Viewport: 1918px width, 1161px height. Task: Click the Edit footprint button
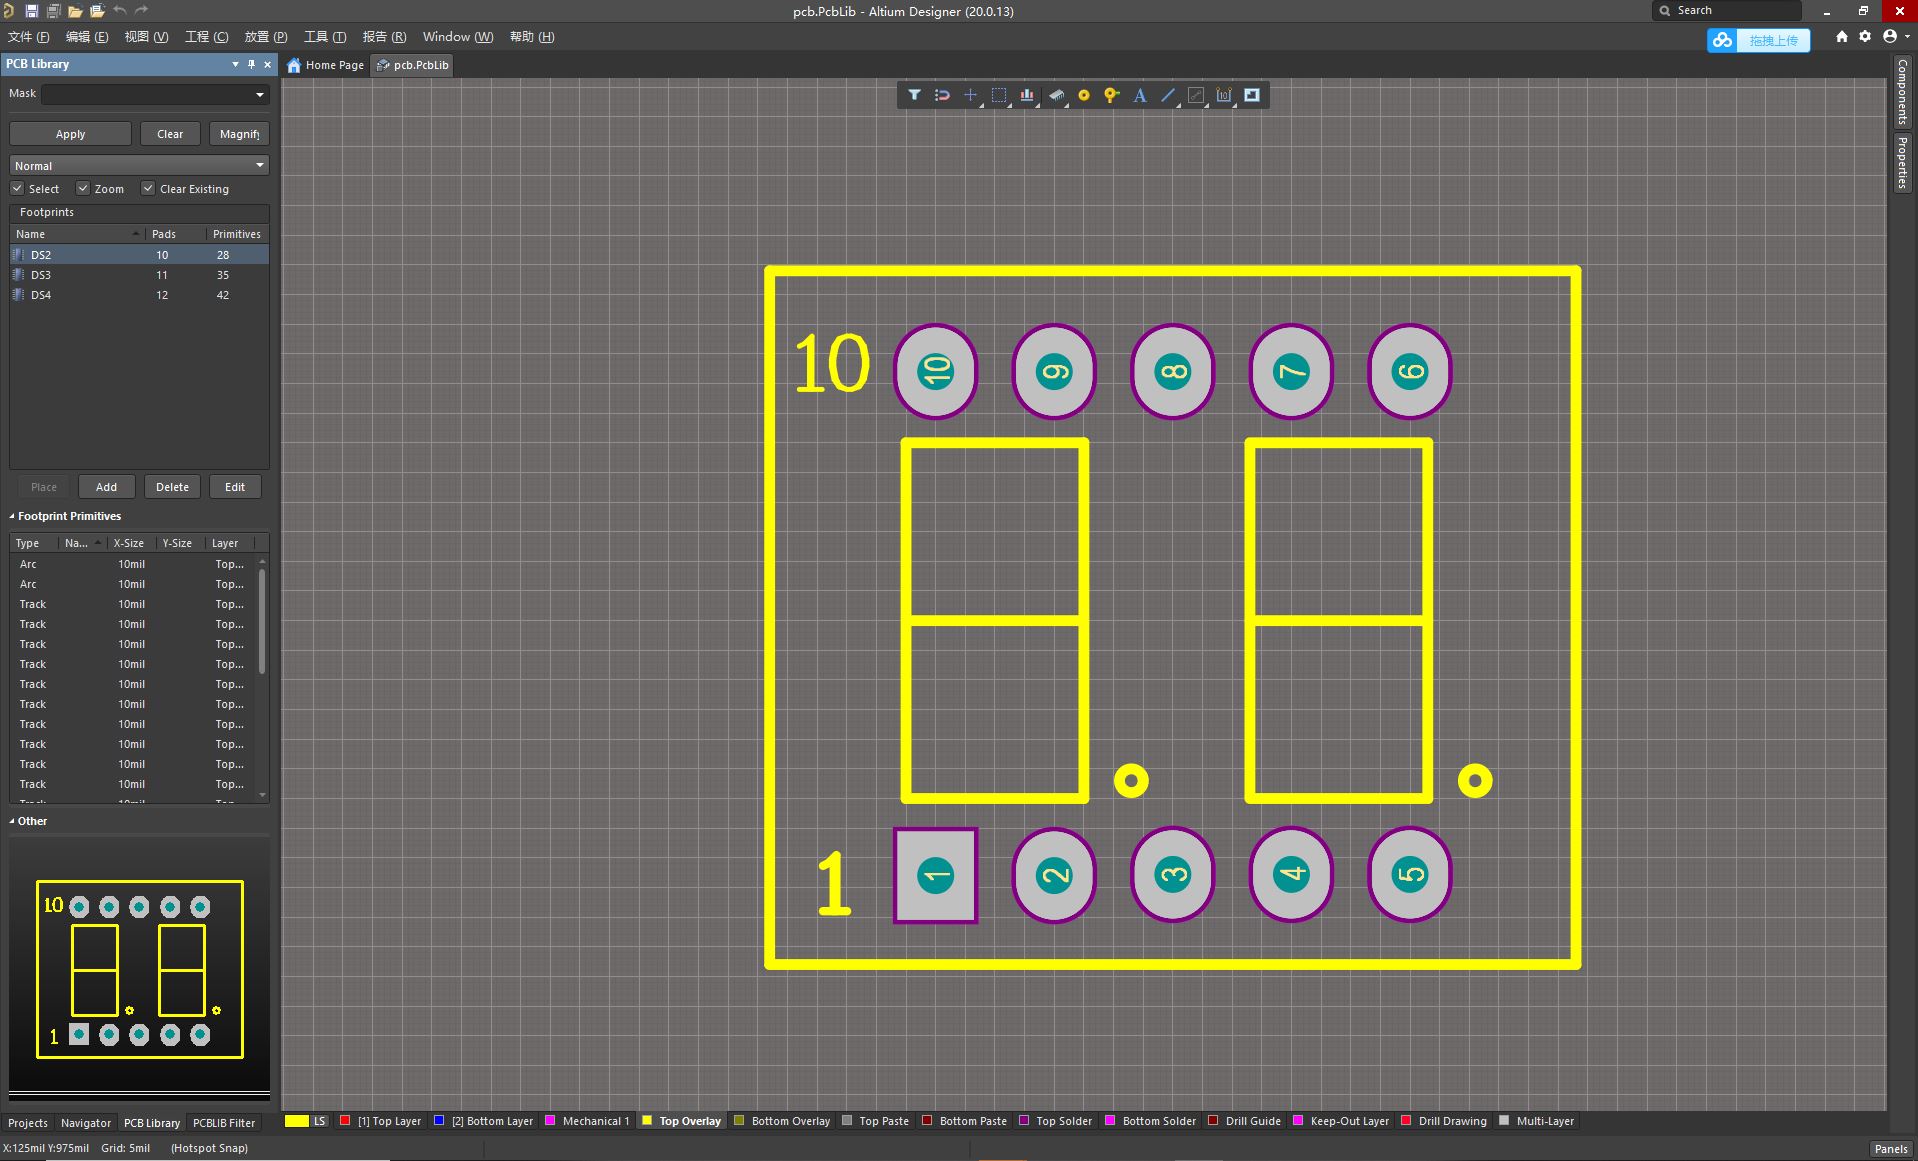pyautogui.click(x=235, y=487)
